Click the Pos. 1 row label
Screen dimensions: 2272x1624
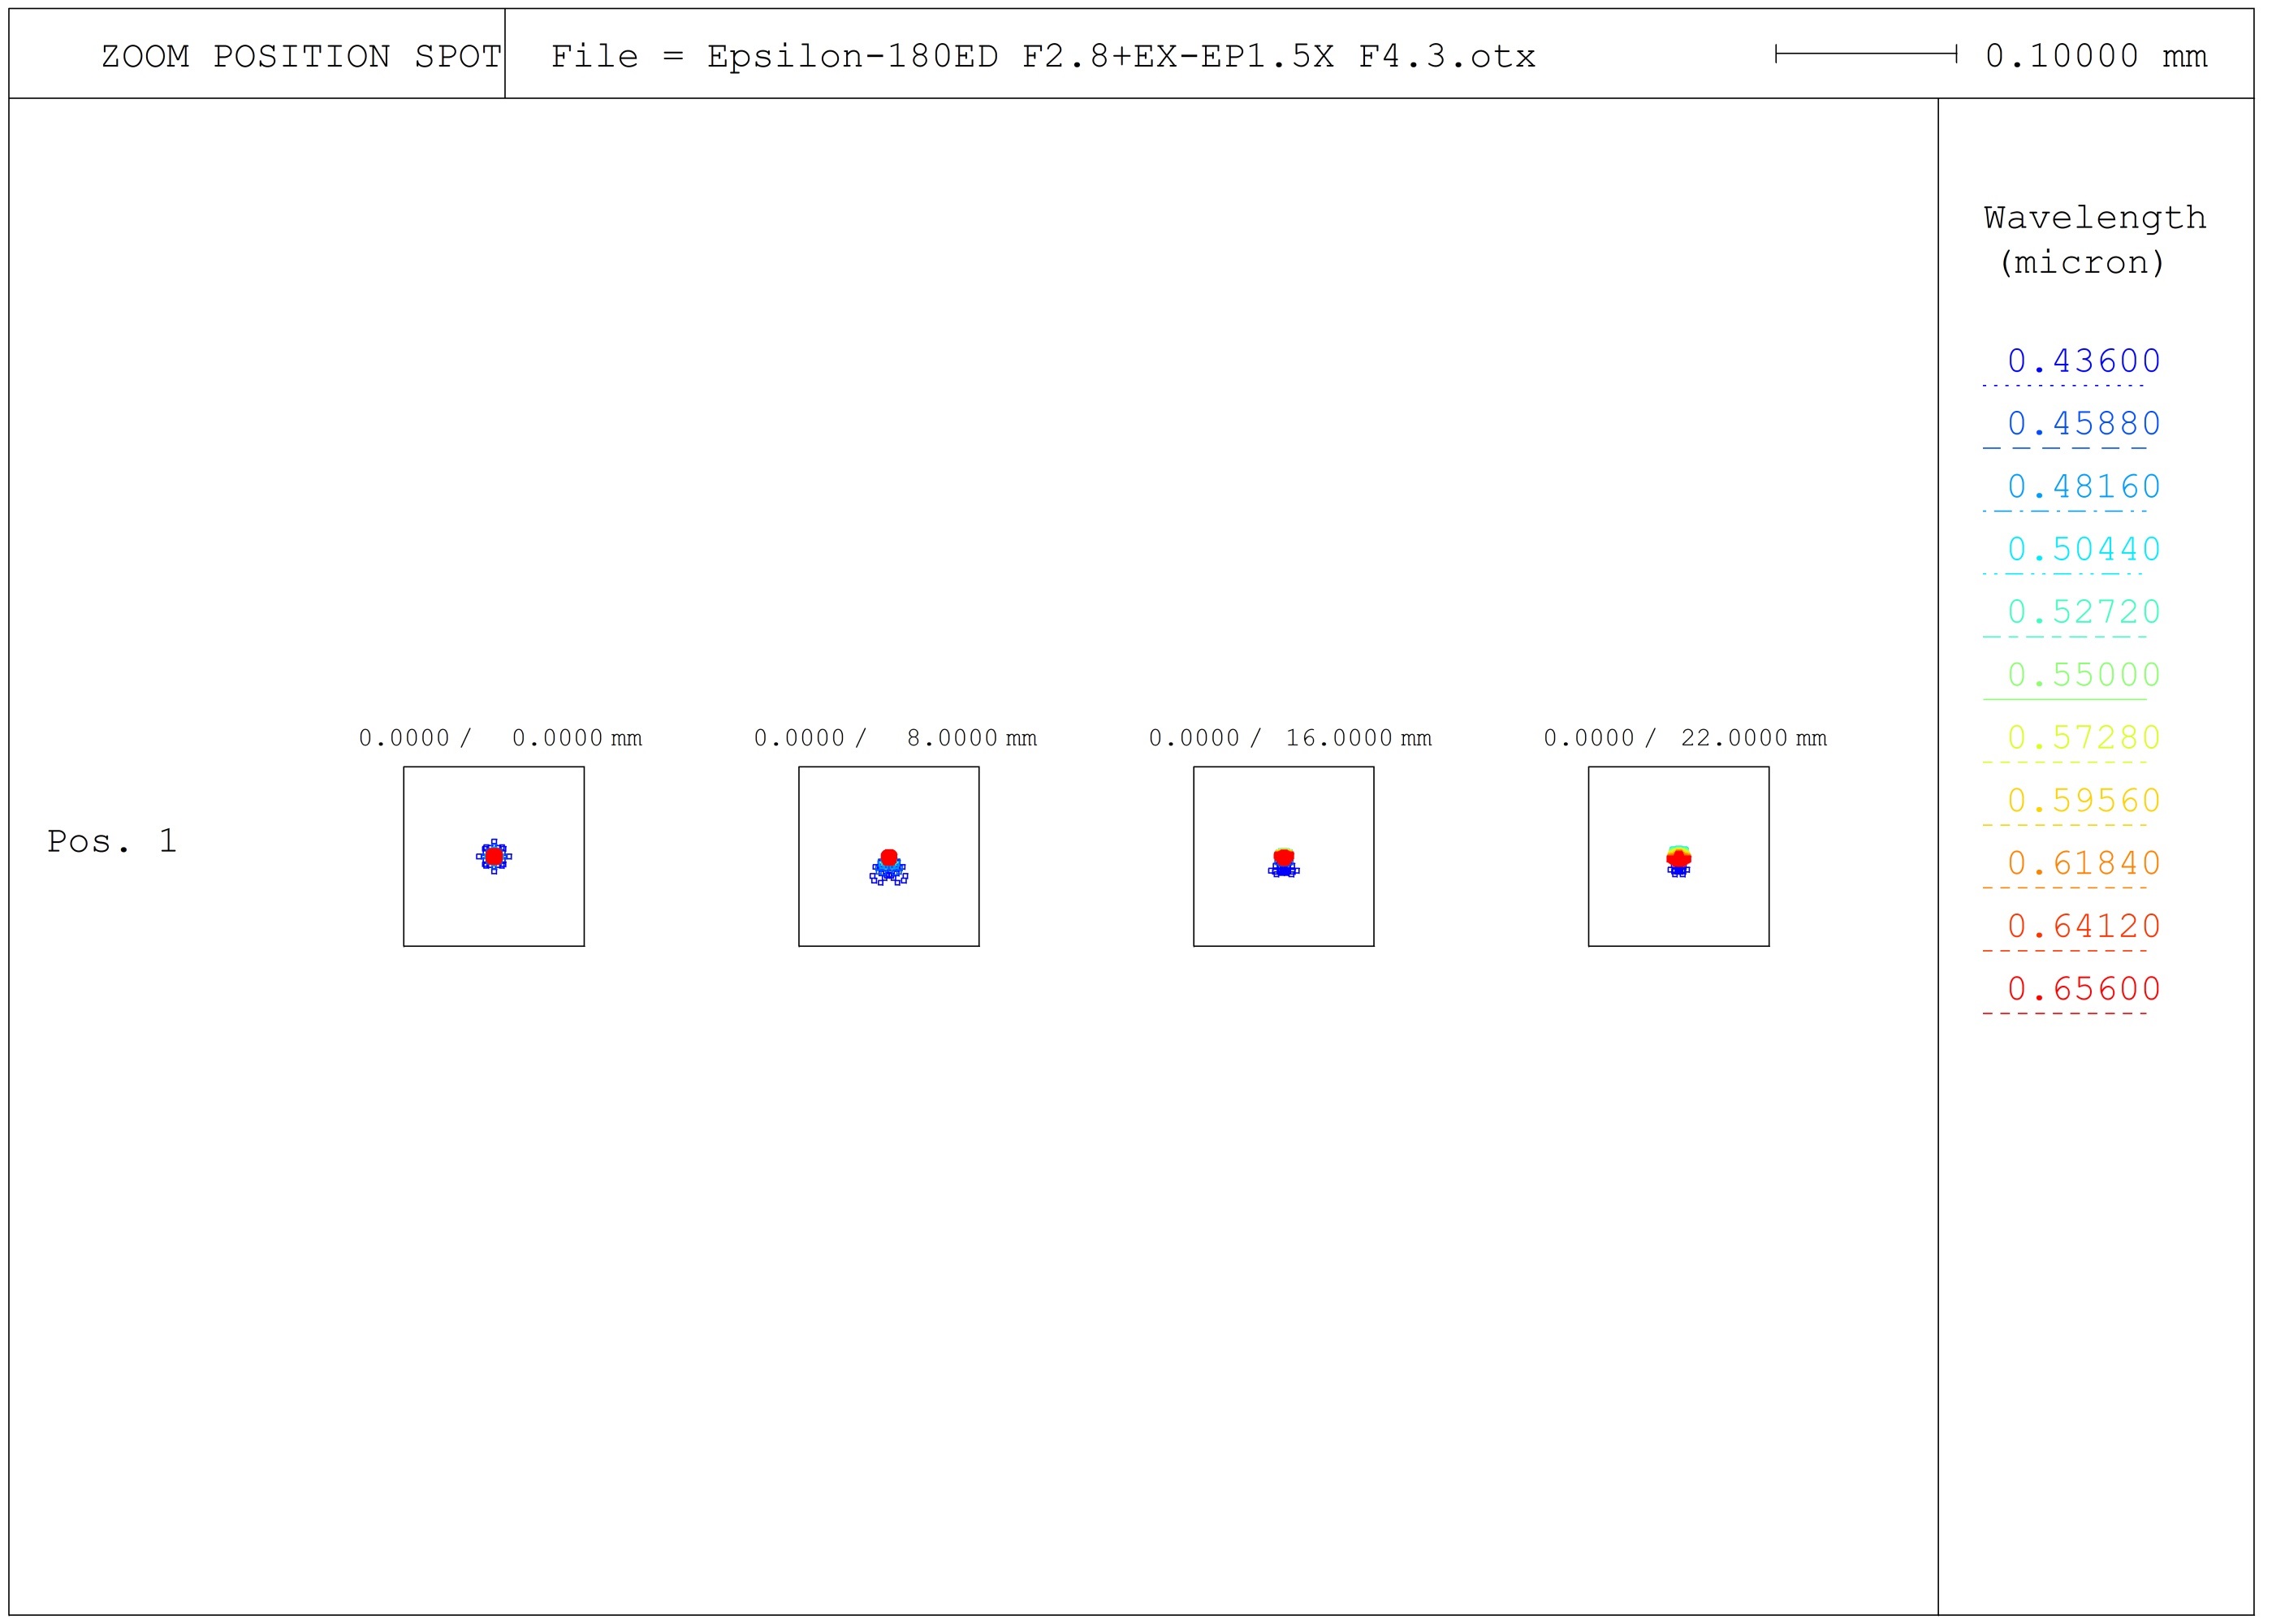pyautogui.click(x=112, y=842)
